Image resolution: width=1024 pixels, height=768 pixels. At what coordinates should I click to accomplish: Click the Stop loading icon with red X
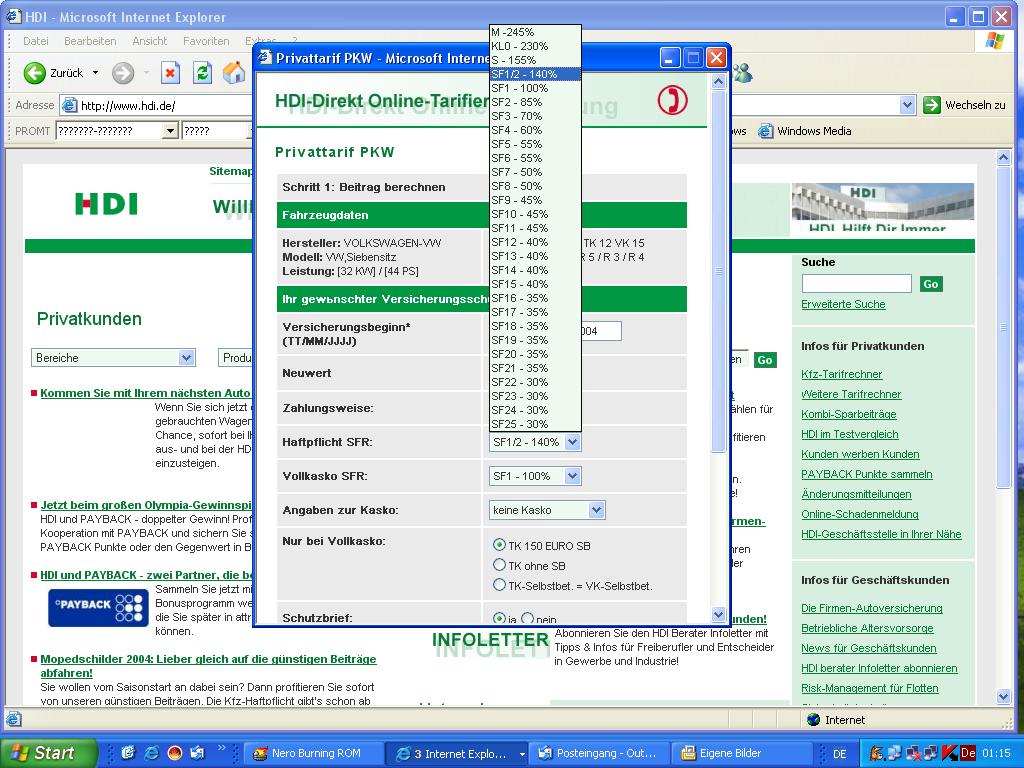click(x=170, y=72)
